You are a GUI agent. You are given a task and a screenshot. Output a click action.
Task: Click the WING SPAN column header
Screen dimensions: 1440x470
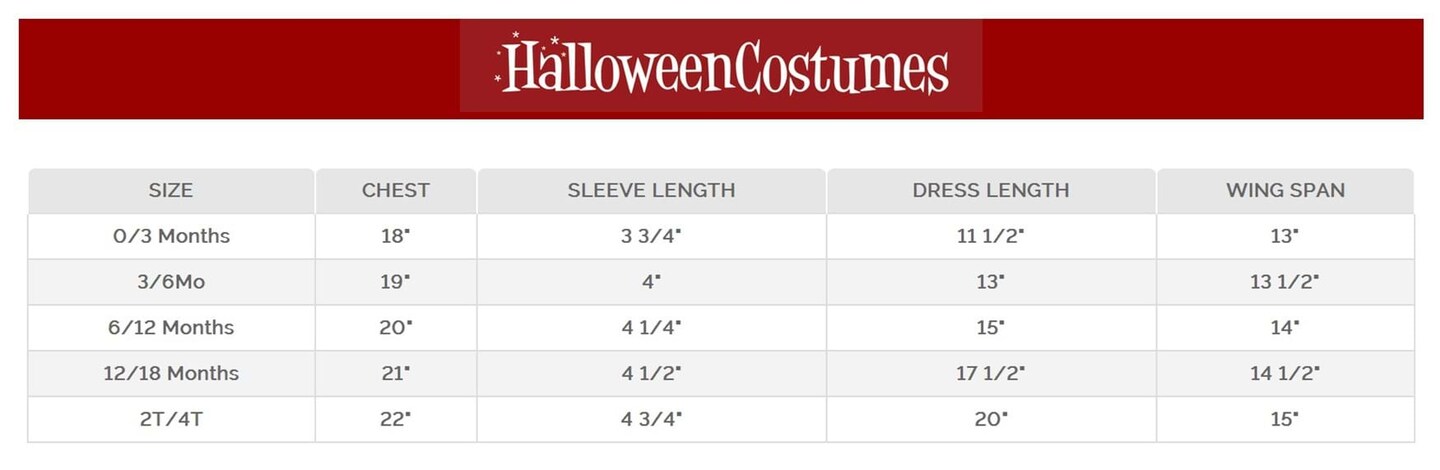coord(1285,190)
